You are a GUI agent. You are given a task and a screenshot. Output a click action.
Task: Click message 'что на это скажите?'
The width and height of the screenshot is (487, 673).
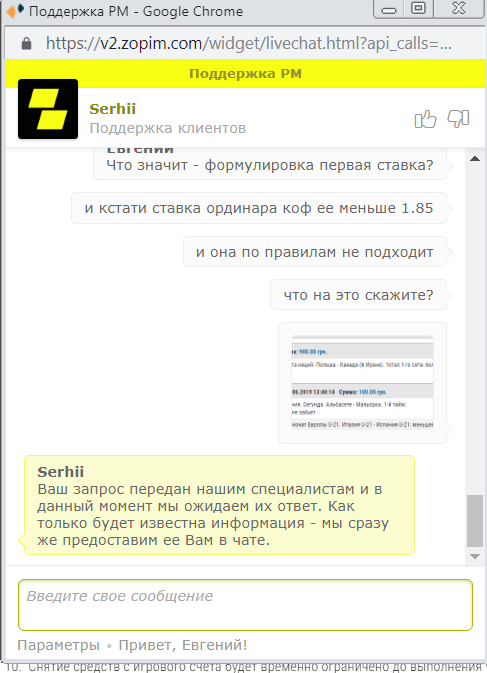358,295
